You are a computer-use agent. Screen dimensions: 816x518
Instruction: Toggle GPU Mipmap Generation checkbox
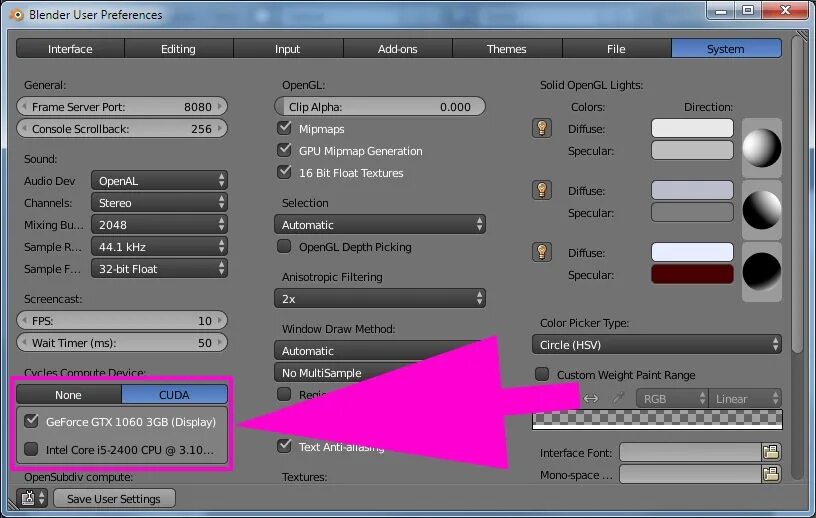[x=284, y=150]
